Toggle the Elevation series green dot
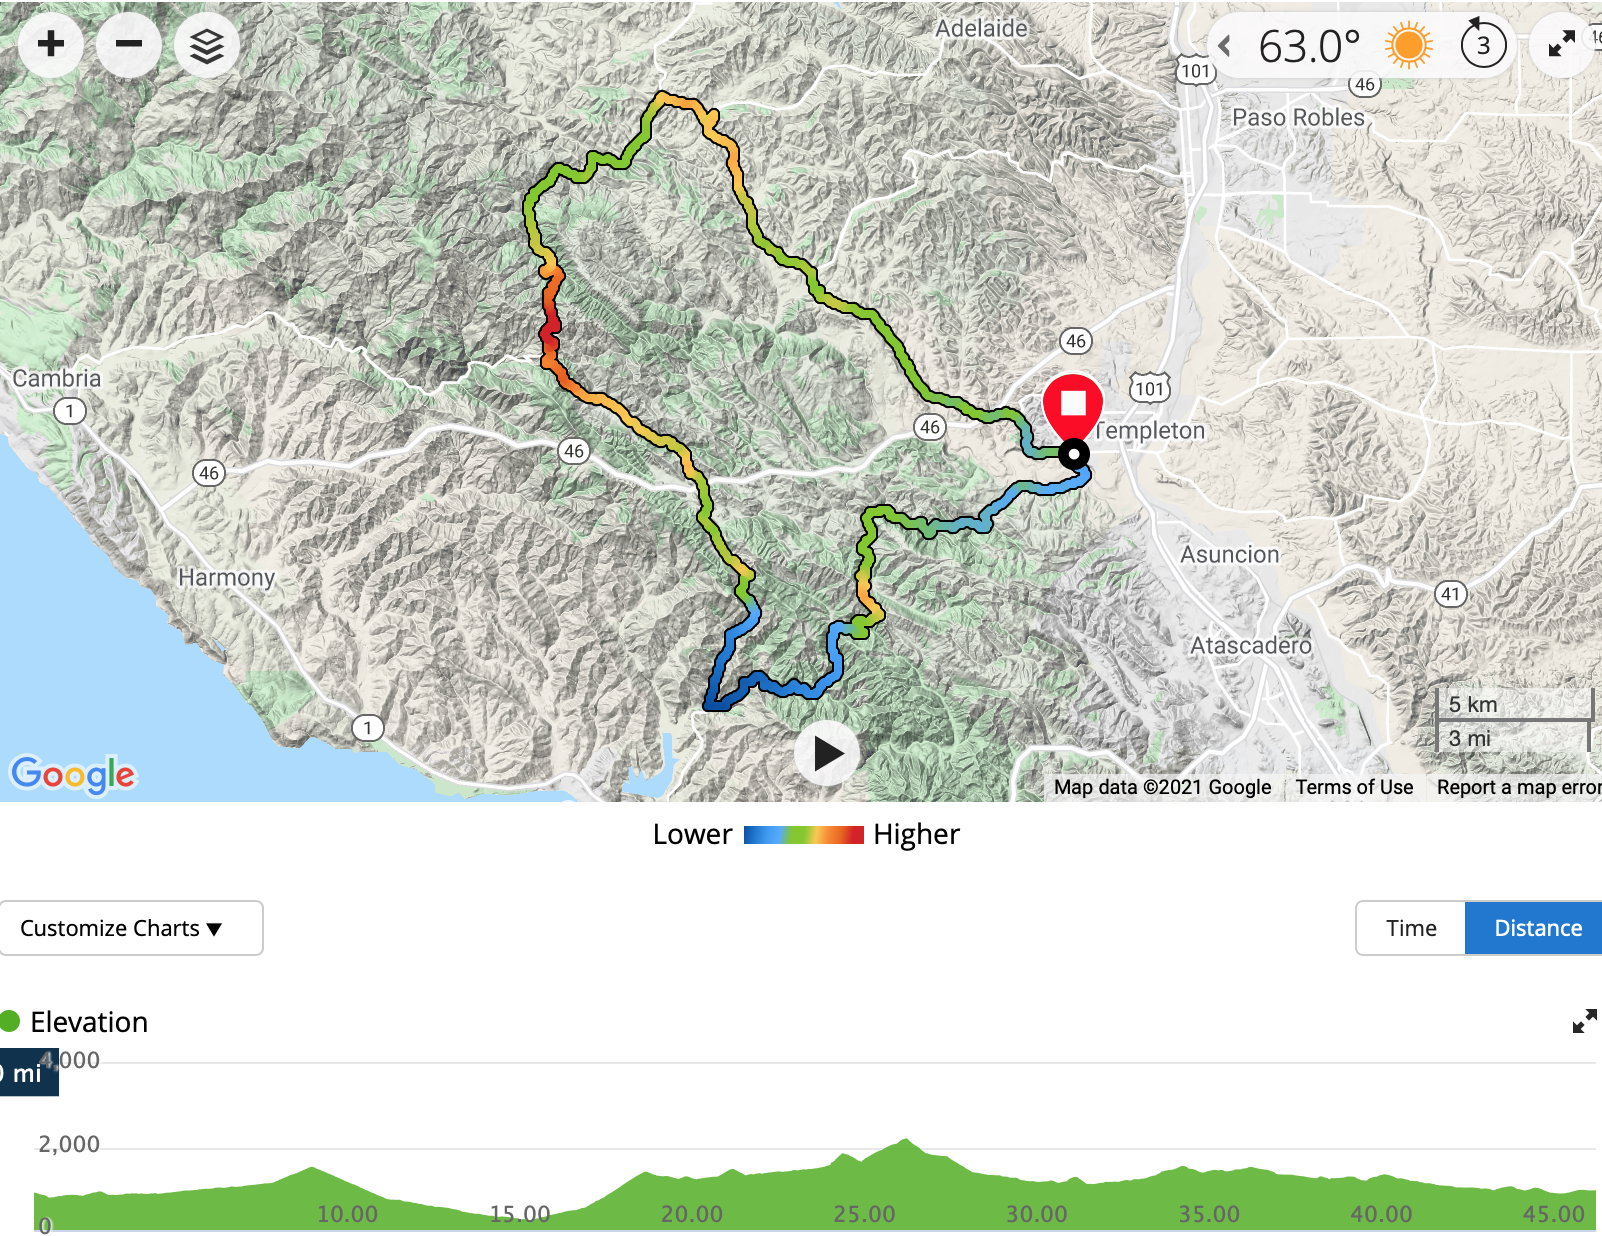1602x1236 pixels. tap(10, 1021)
